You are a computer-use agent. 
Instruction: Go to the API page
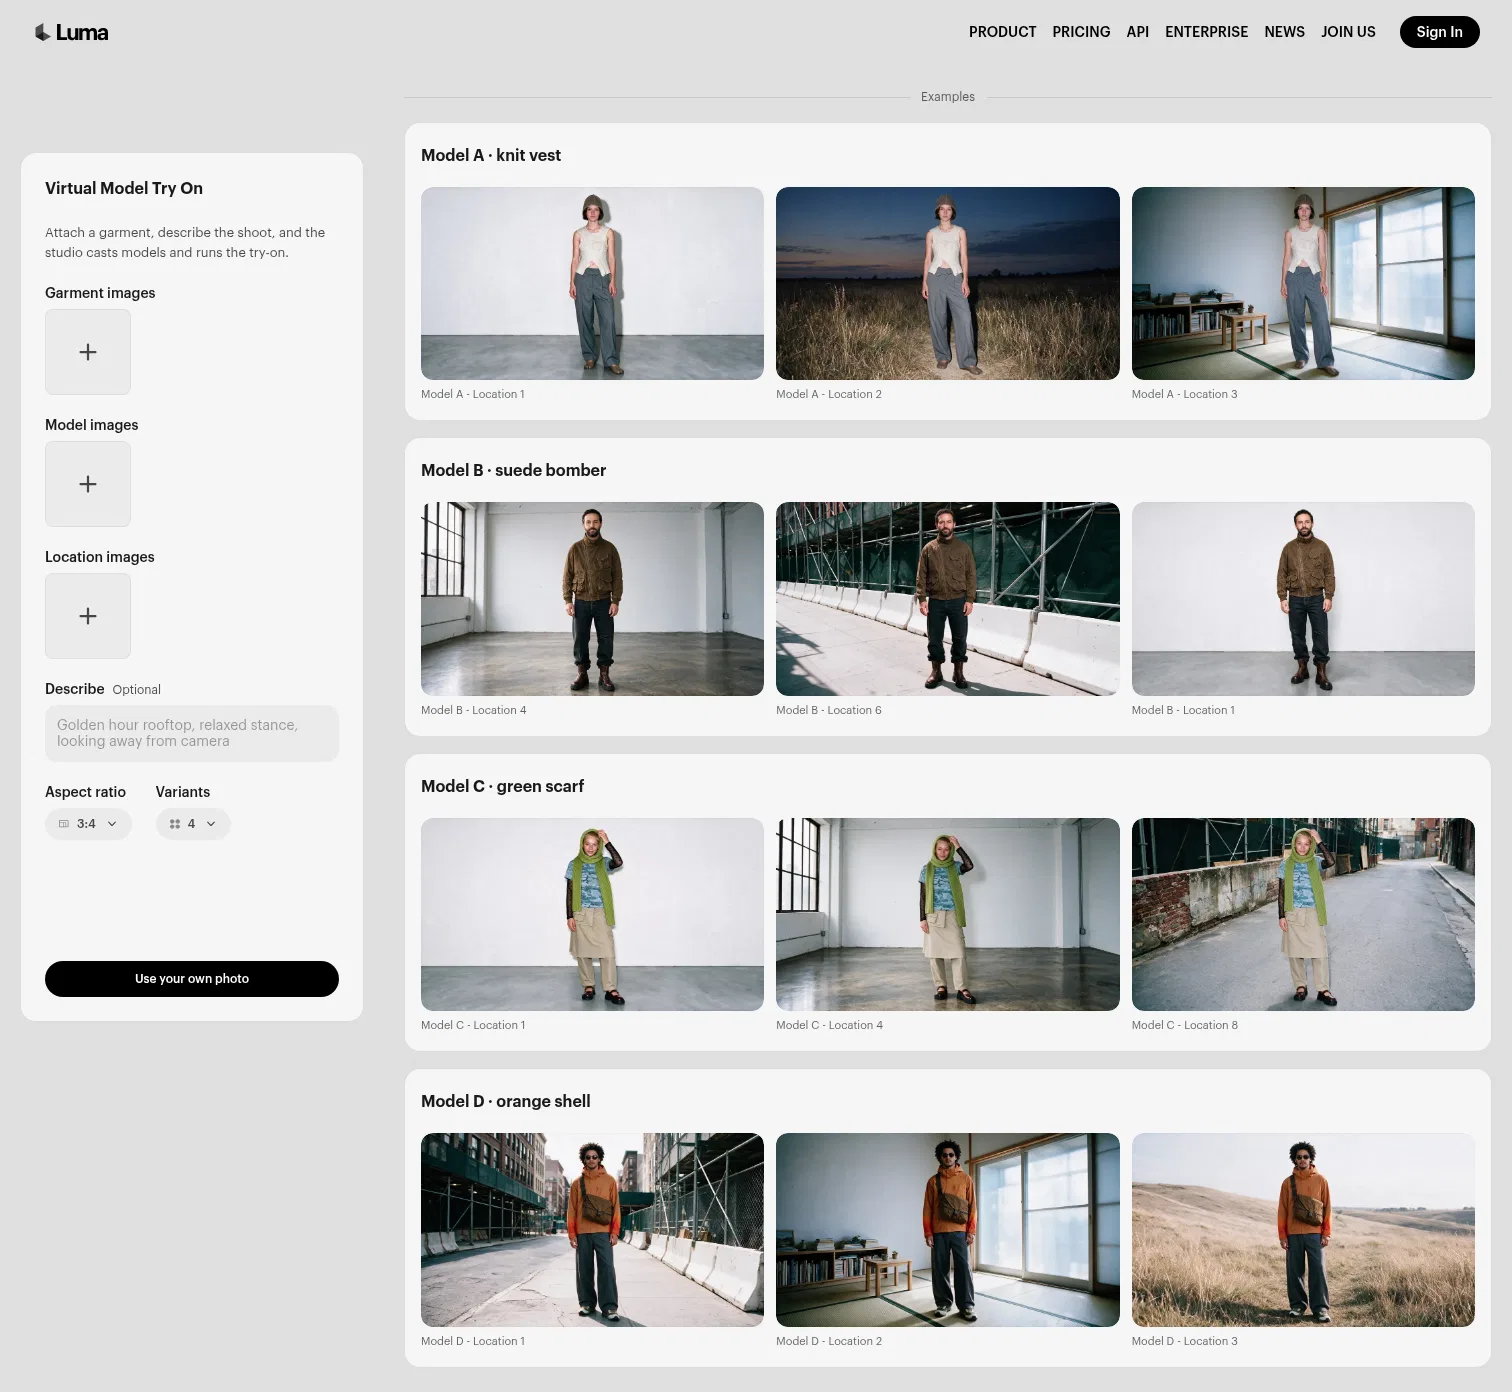click(1137, 32)
